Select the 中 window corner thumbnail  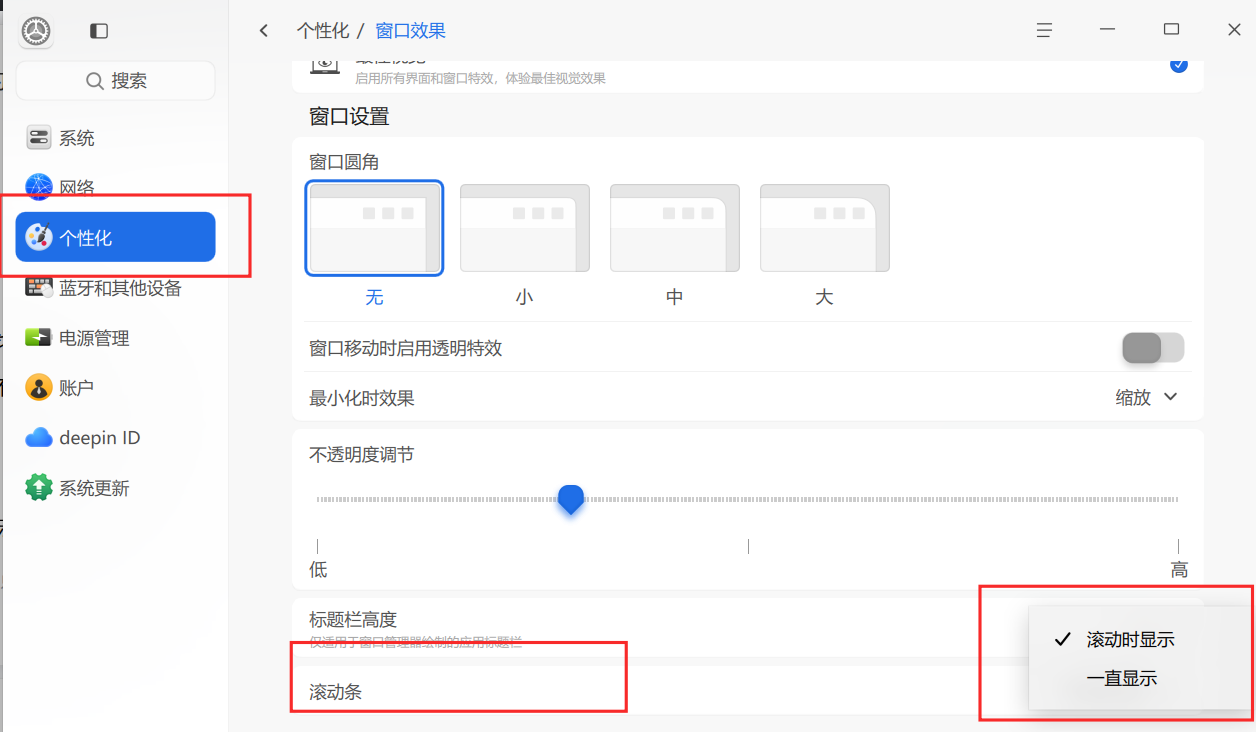[674, 228]
